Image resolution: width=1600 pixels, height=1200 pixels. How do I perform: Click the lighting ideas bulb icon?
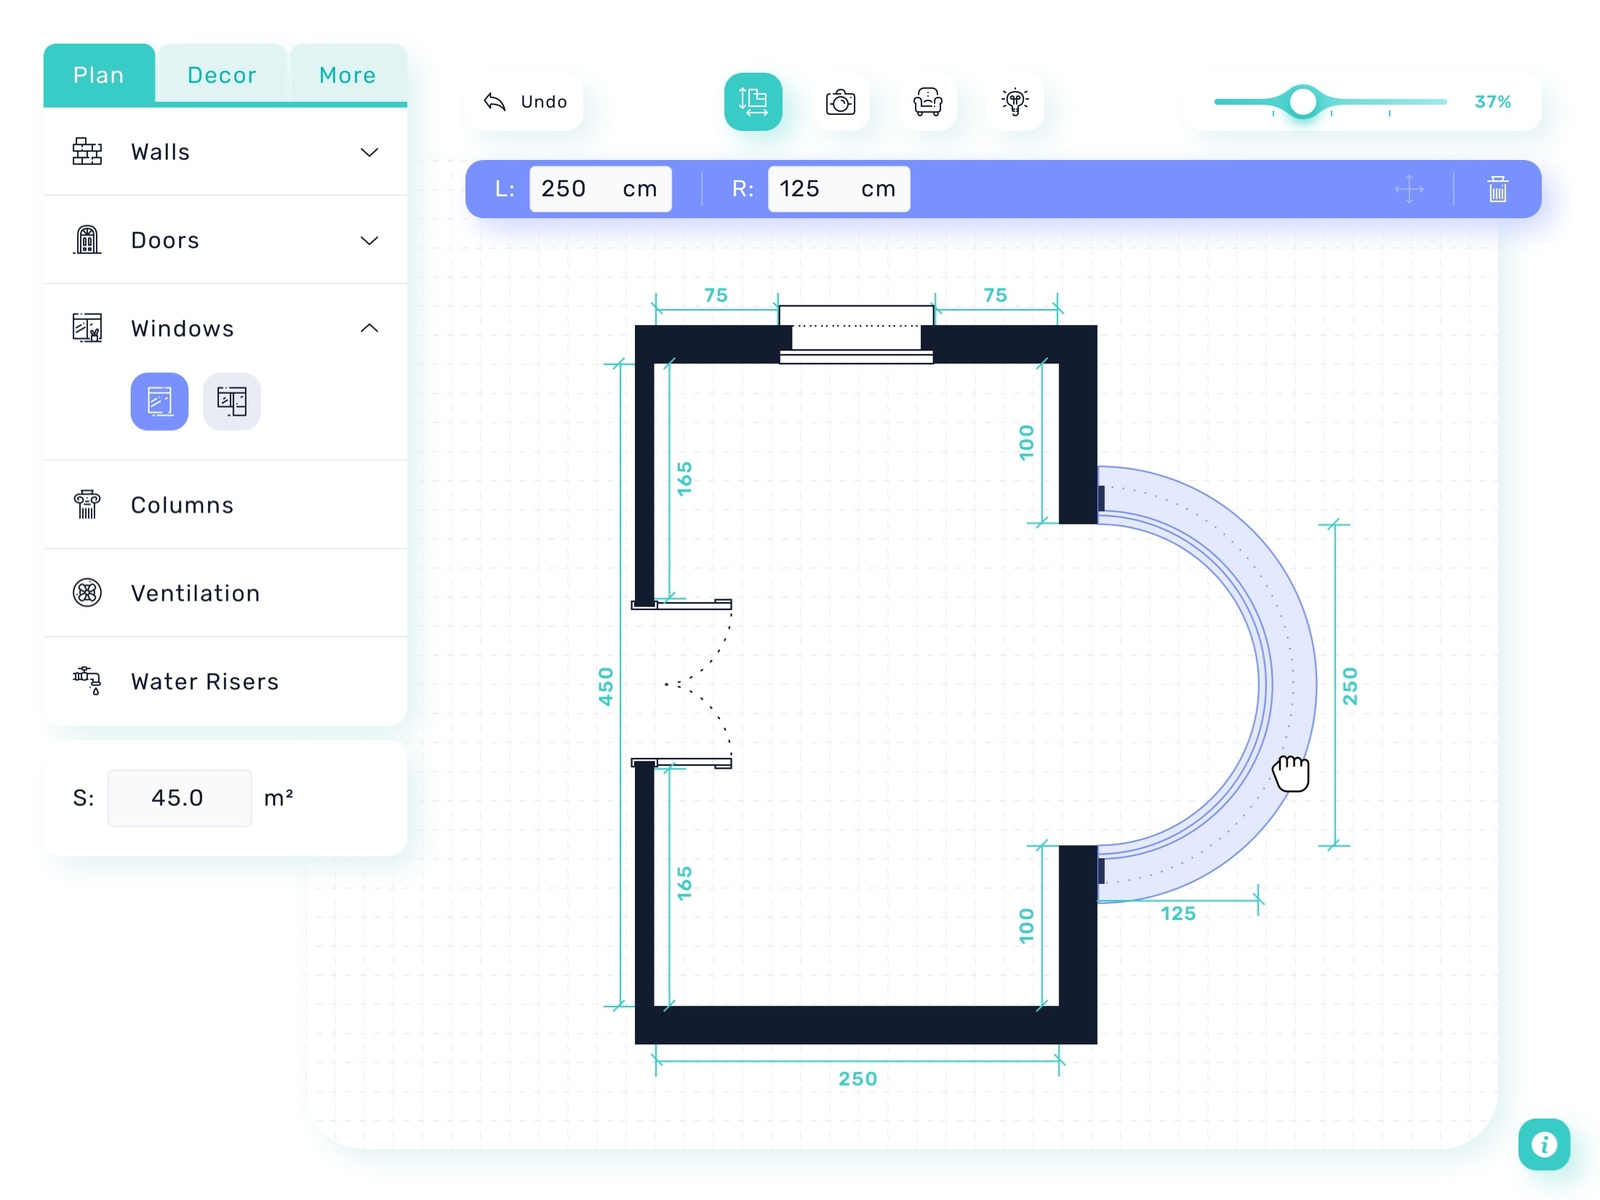point(1015,101)
